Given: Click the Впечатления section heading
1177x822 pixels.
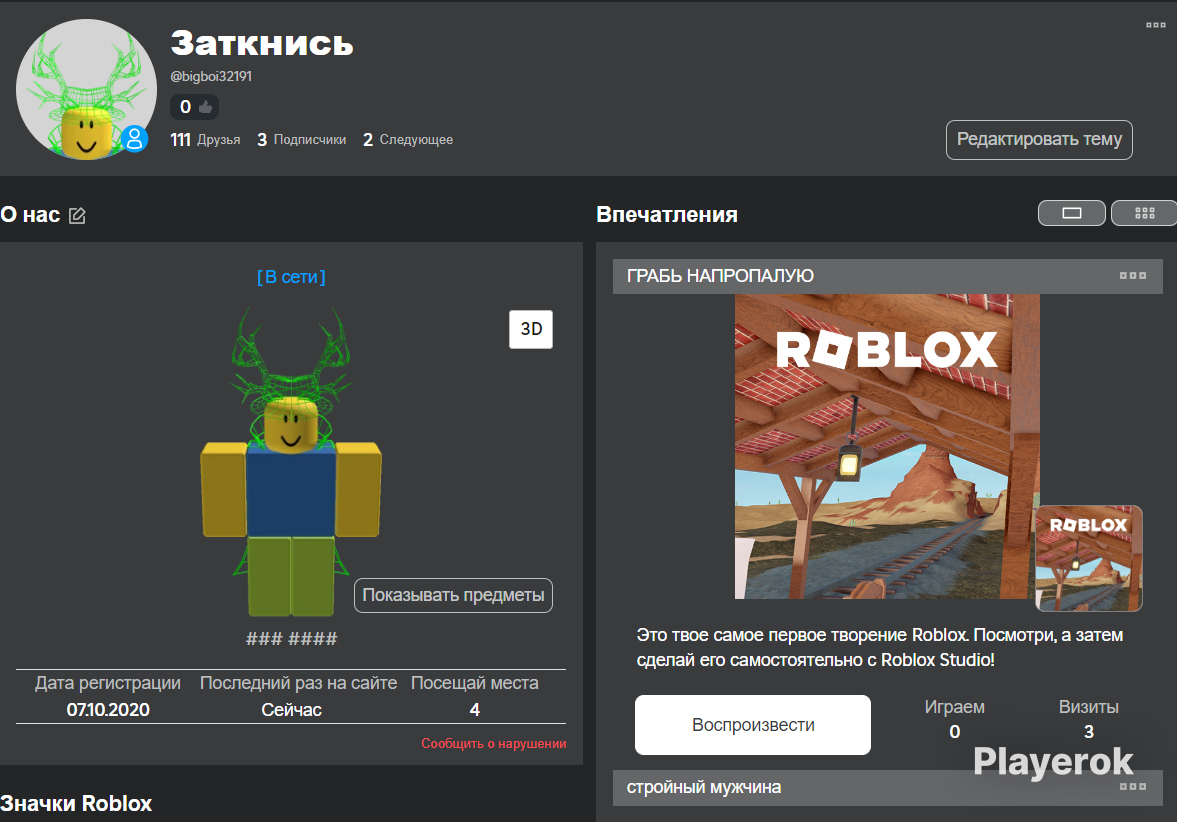Looking at the screenshot, I should pyautogui.click(x=667, y=215).
